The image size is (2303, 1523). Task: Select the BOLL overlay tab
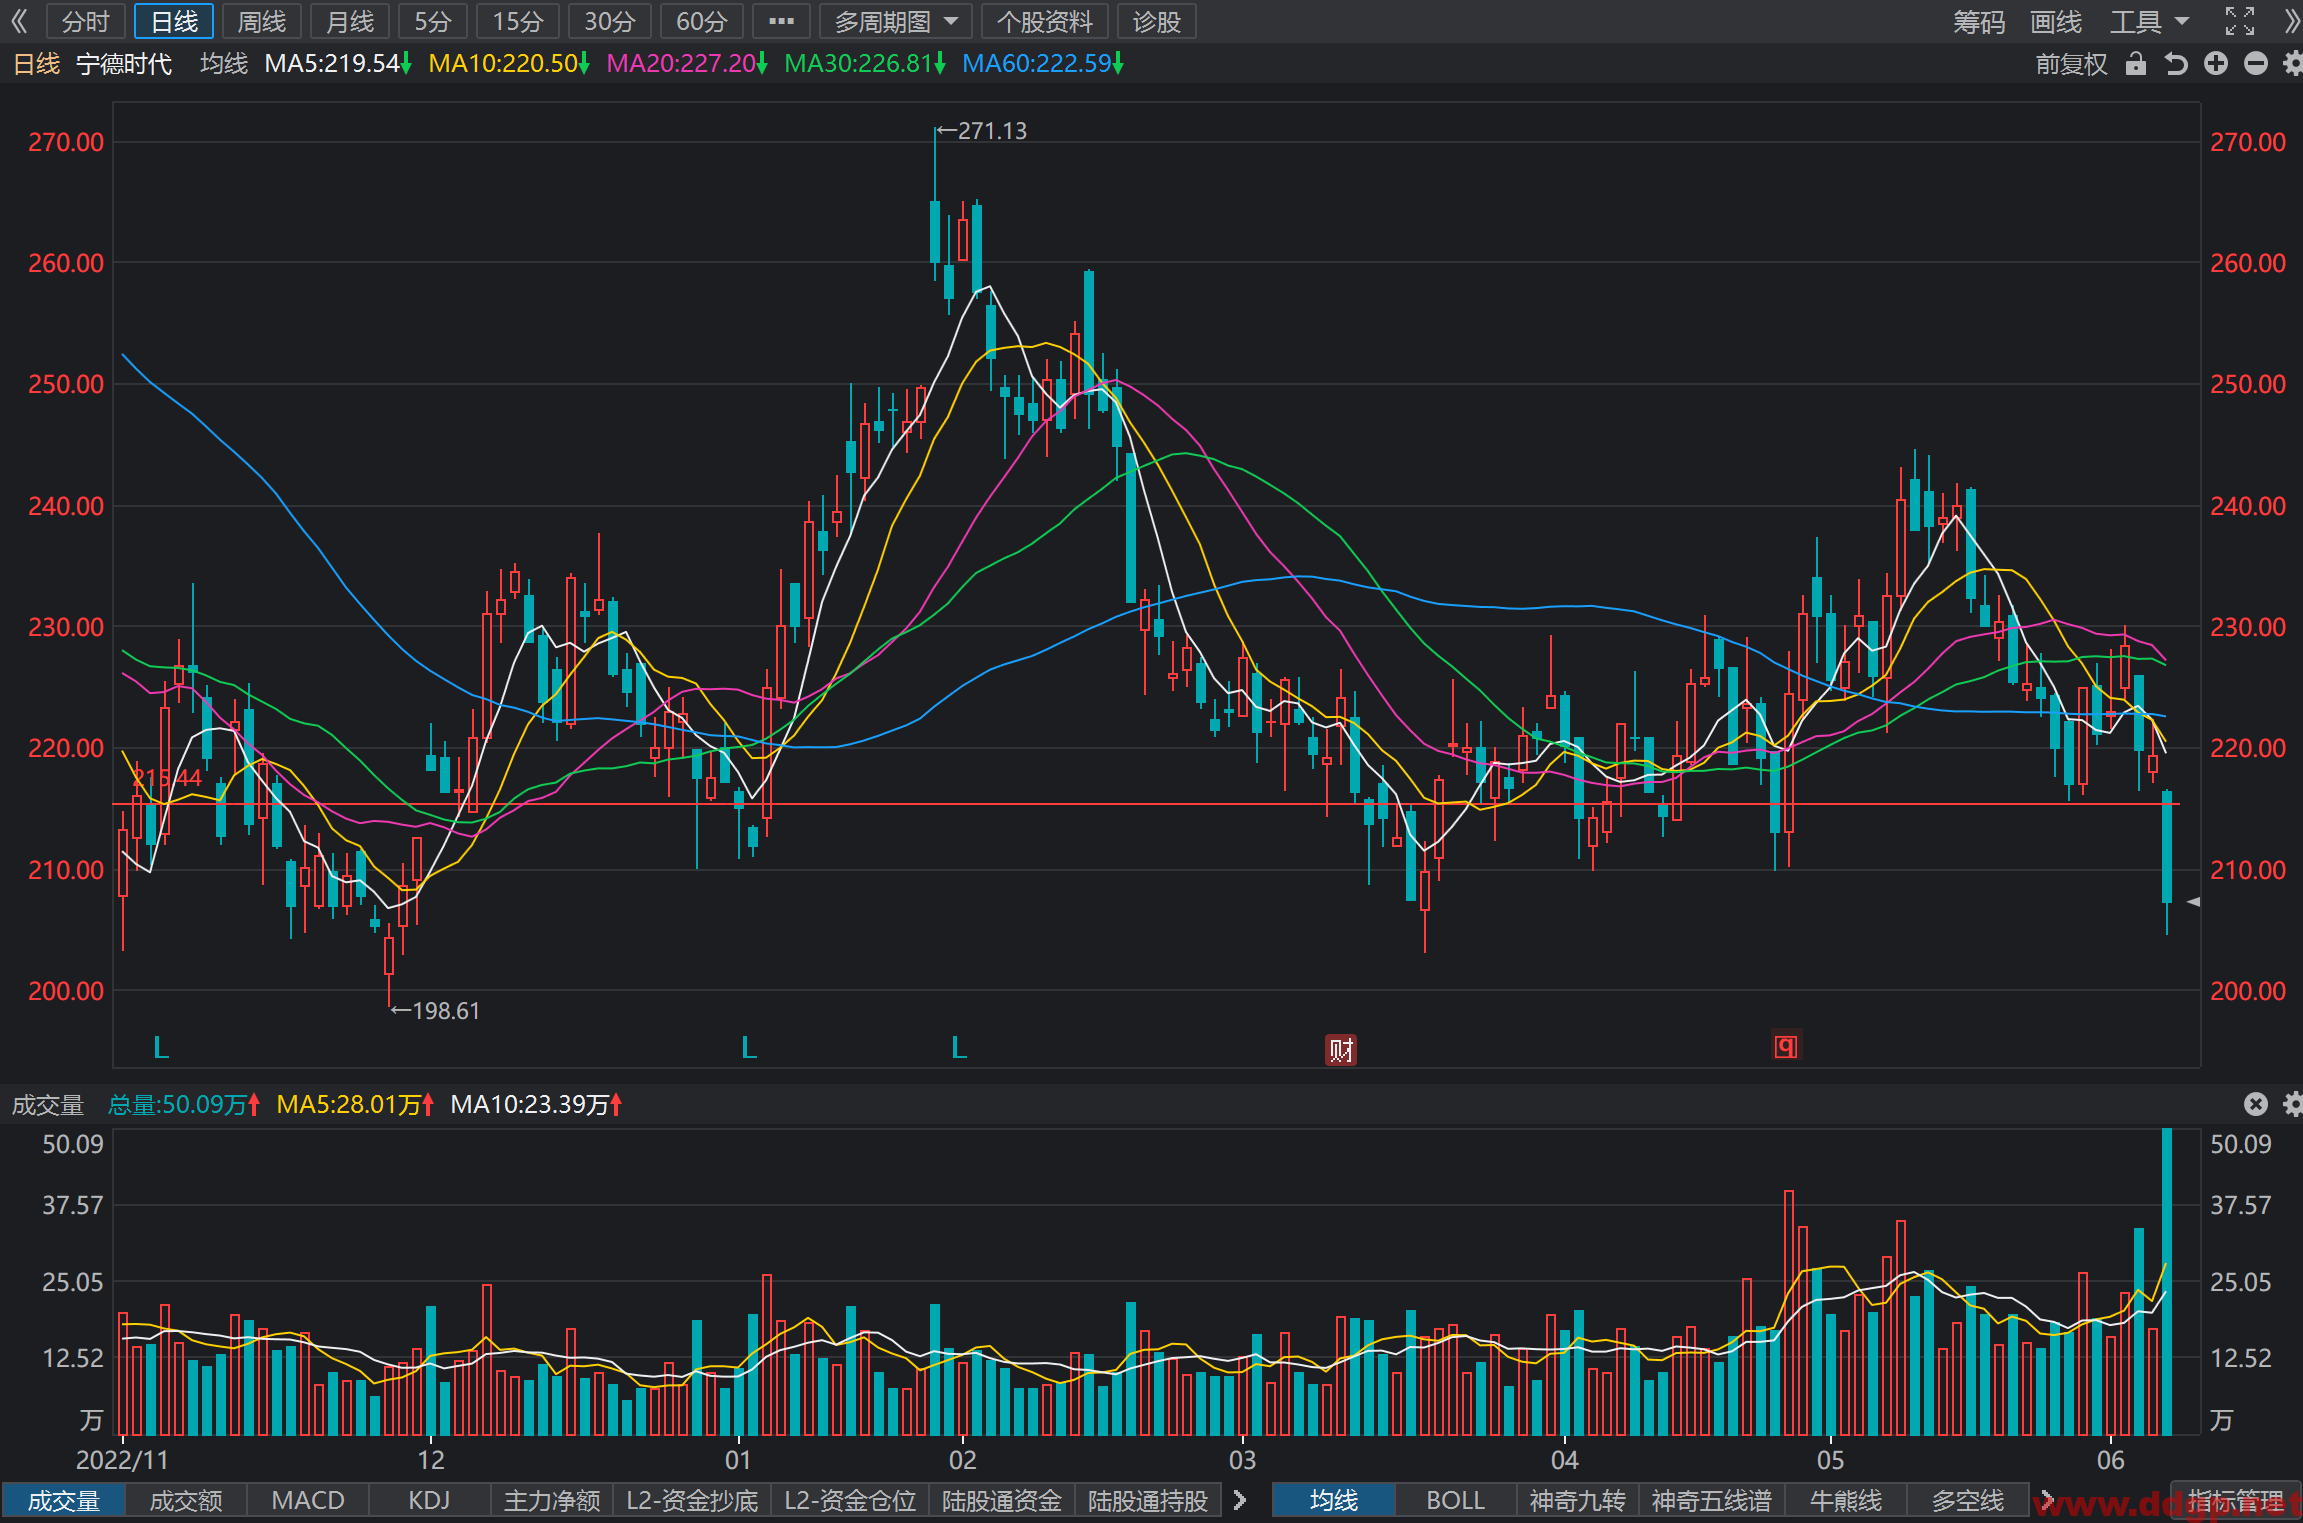1455,1500
